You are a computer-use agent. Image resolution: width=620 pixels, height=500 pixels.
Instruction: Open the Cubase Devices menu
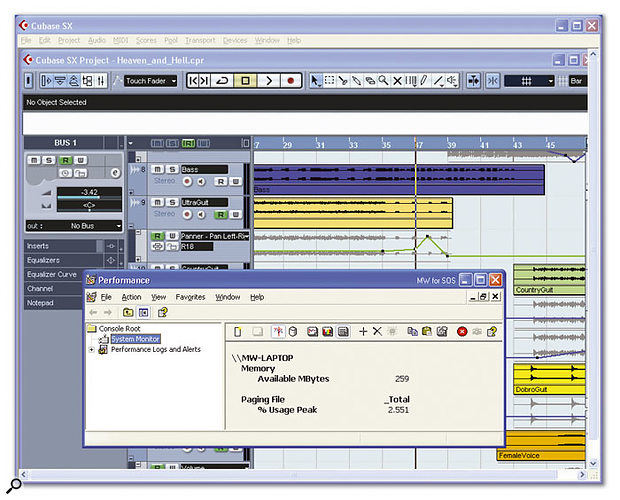tap(235, 40)
